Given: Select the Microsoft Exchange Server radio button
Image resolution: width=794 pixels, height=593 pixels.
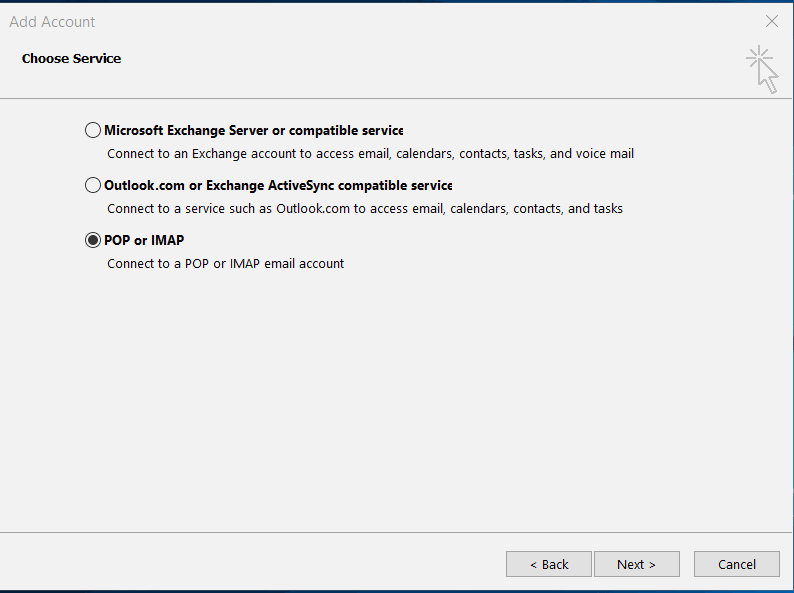Looking at the screenshot, I should coord(93,130).
